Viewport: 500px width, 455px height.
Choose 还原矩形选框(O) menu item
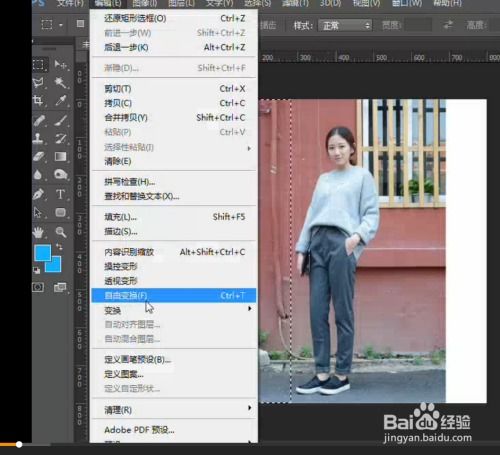point(174,18)
